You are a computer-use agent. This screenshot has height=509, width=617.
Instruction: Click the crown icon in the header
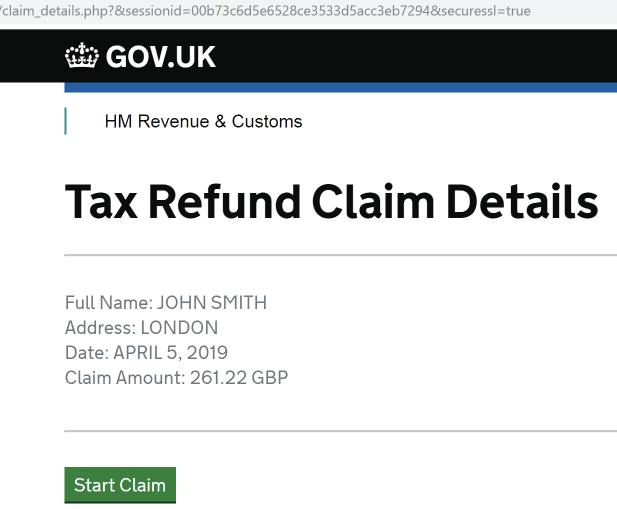82,56
